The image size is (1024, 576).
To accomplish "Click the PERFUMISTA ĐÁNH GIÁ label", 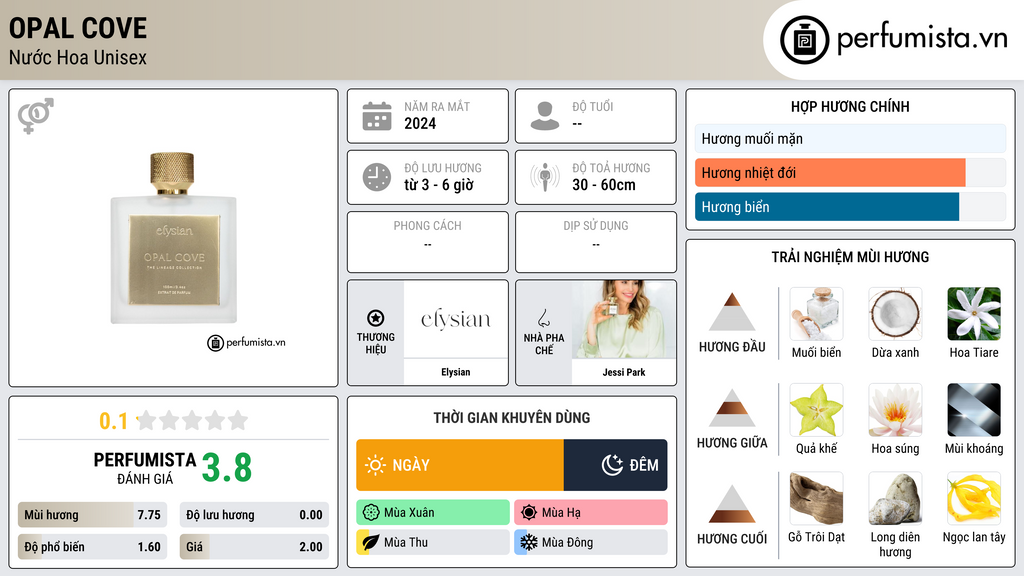I will click(x=145, y=469).
